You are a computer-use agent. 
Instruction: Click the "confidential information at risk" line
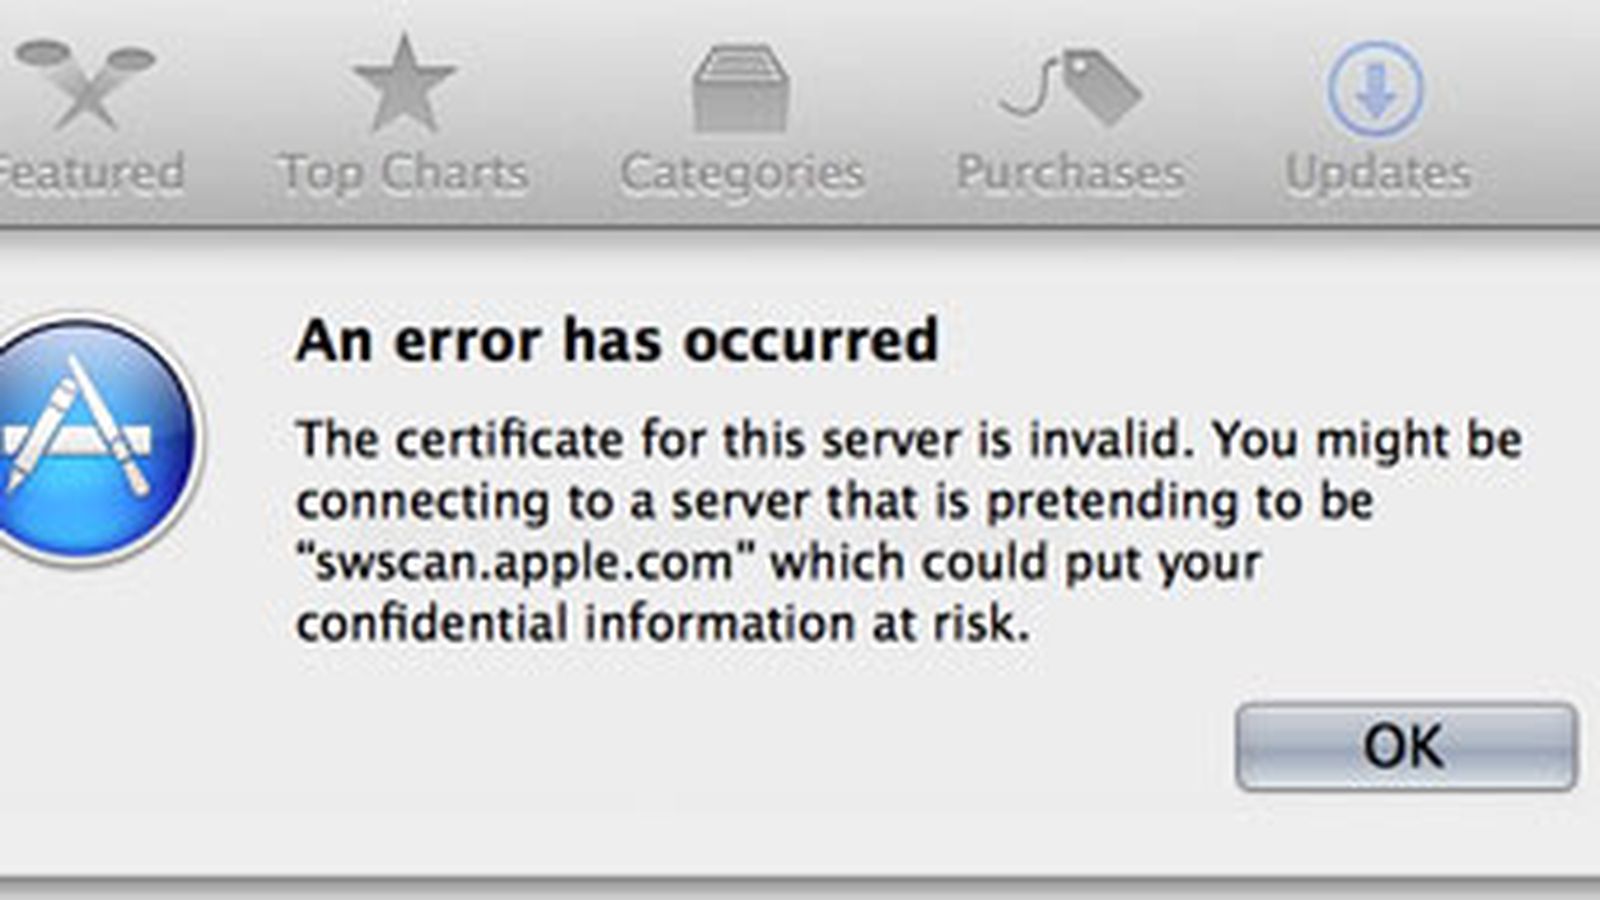click(x=662, y=624)
